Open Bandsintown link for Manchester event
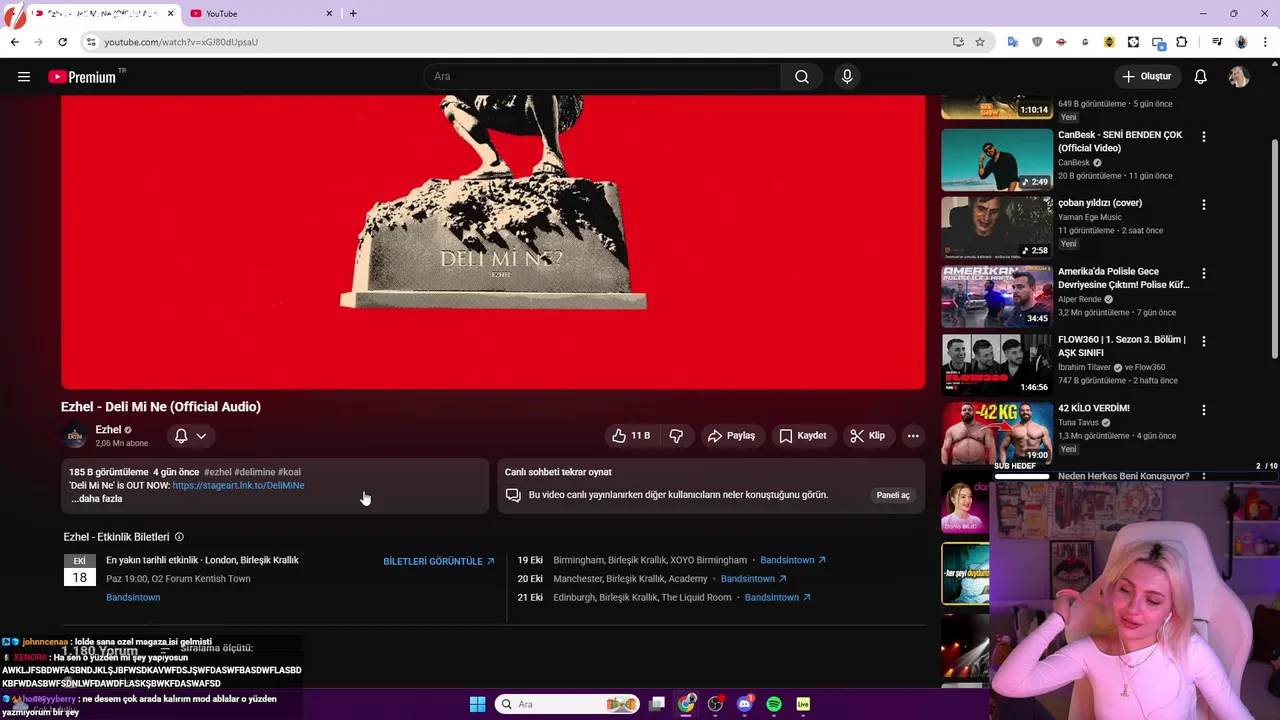This screenshot has height=720, width=1280. pos(754,579)
